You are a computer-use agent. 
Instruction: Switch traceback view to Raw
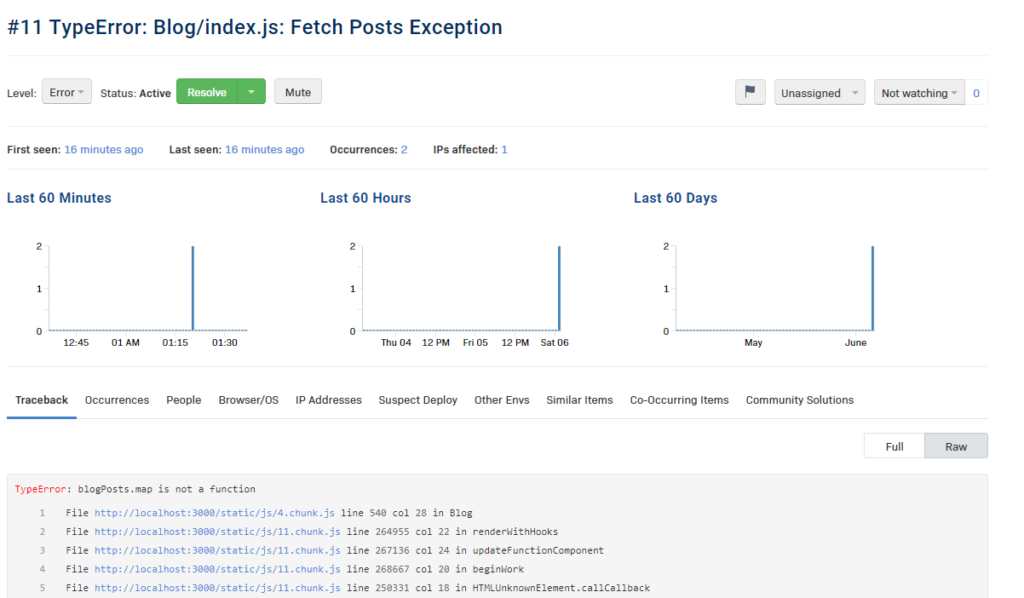956,446
